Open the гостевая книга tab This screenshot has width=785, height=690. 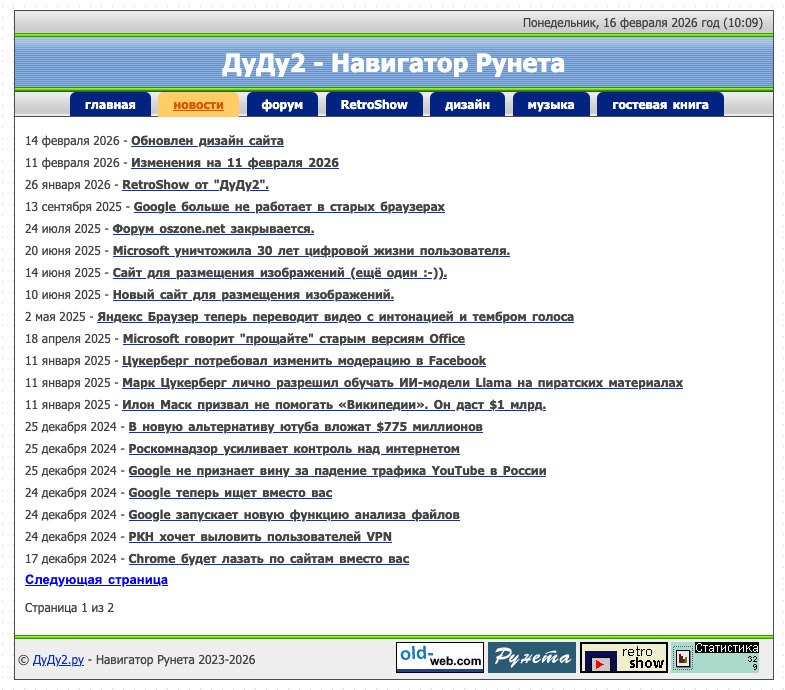[660, 105]
